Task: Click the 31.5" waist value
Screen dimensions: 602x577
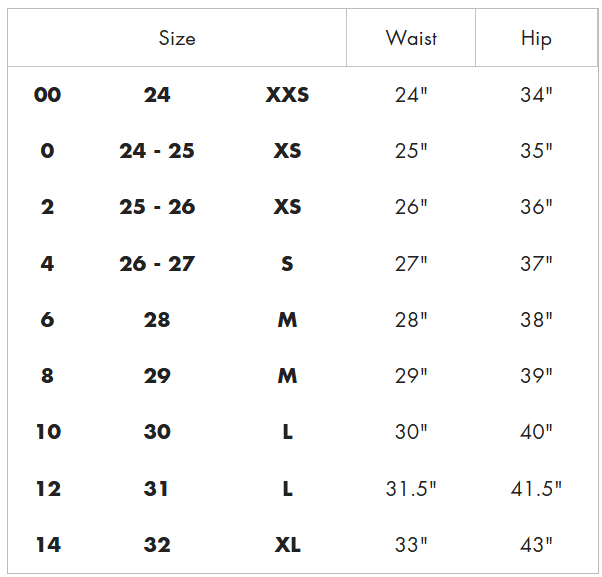Action: pyautogui.click(x=411, y=488)
